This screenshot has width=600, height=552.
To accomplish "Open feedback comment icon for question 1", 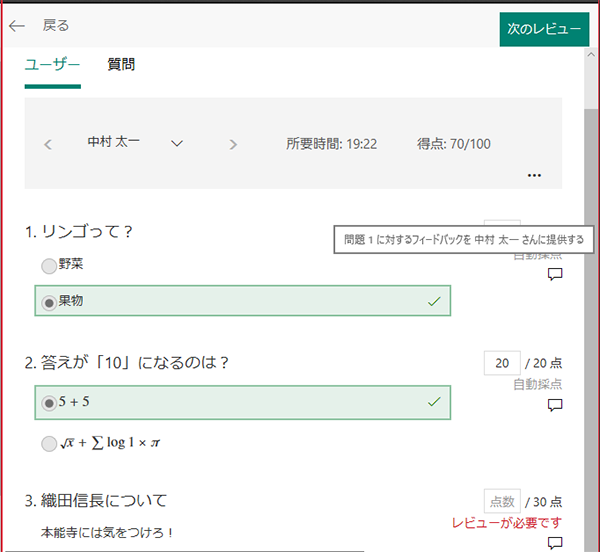I will pyautogui.click(x=555, y=274).
